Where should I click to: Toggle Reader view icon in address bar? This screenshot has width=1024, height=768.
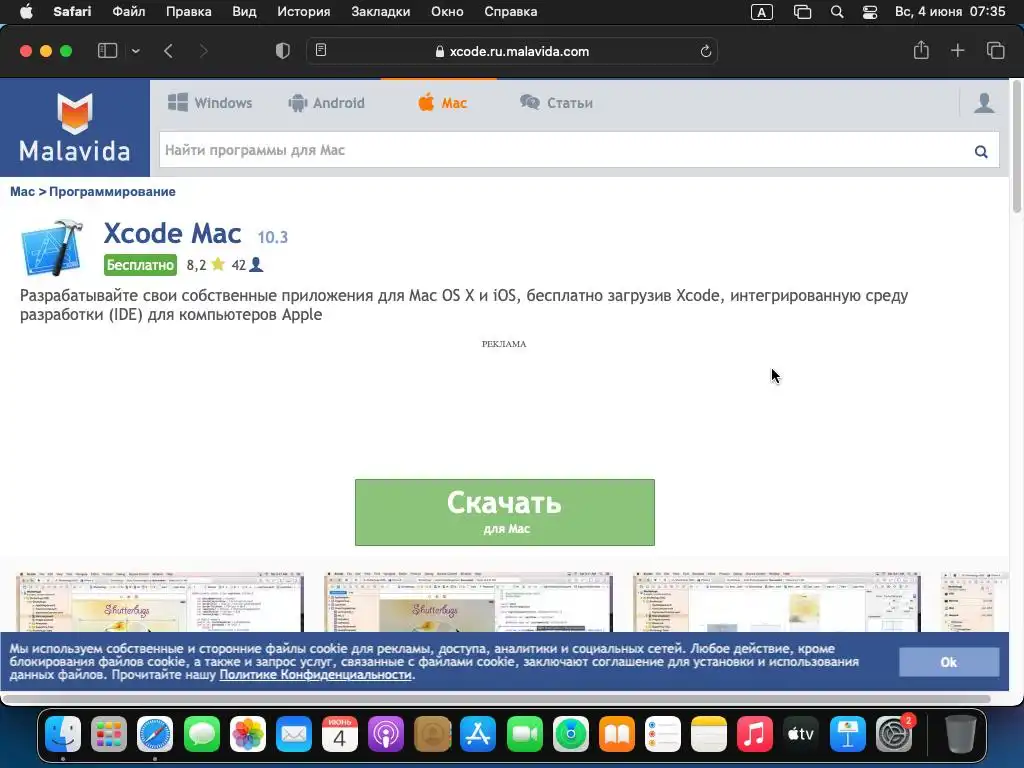pos(321,50)
